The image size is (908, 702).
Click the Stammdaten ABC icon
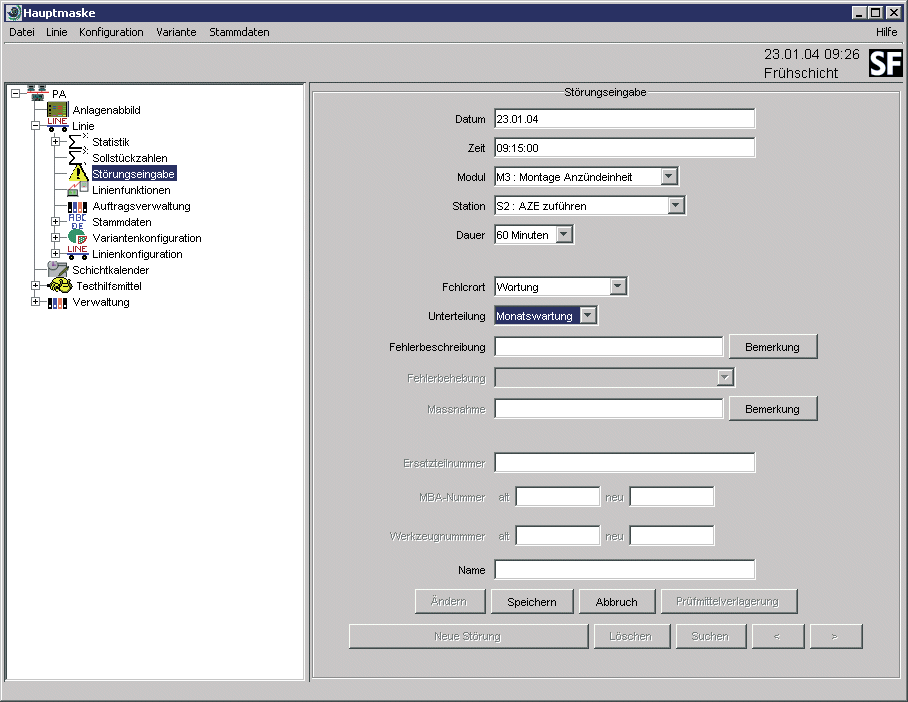(77, 222)
